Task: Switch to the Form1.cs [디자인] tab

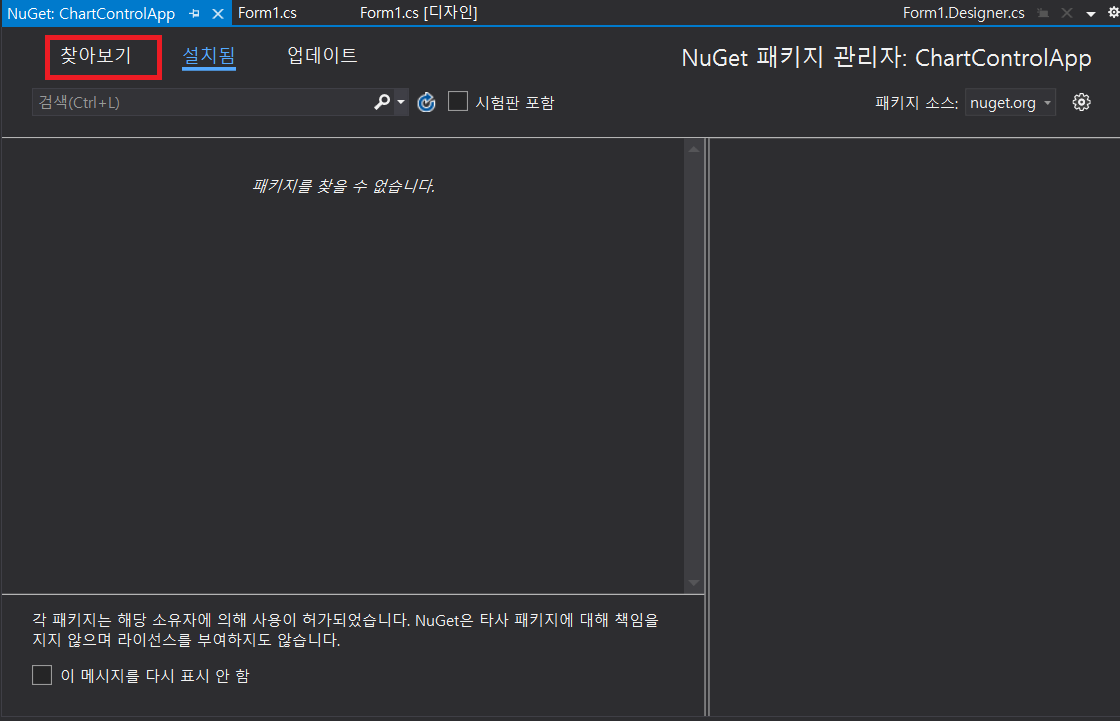Action: [419, 13]
